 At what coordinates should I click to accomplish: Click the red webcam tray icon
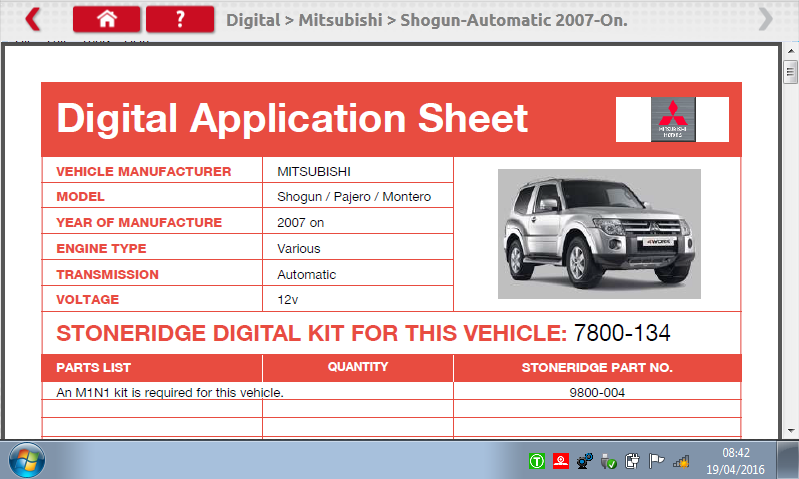click(x=561, y=461)
